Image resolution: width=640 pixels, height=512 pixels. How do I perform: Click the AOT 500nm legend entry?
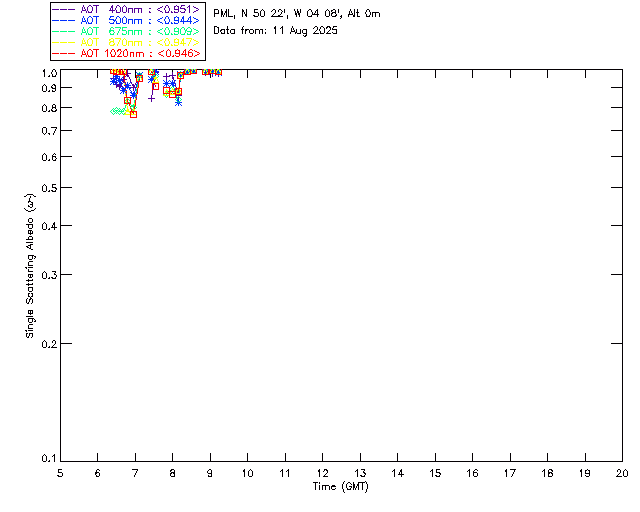tap(127, 20)
